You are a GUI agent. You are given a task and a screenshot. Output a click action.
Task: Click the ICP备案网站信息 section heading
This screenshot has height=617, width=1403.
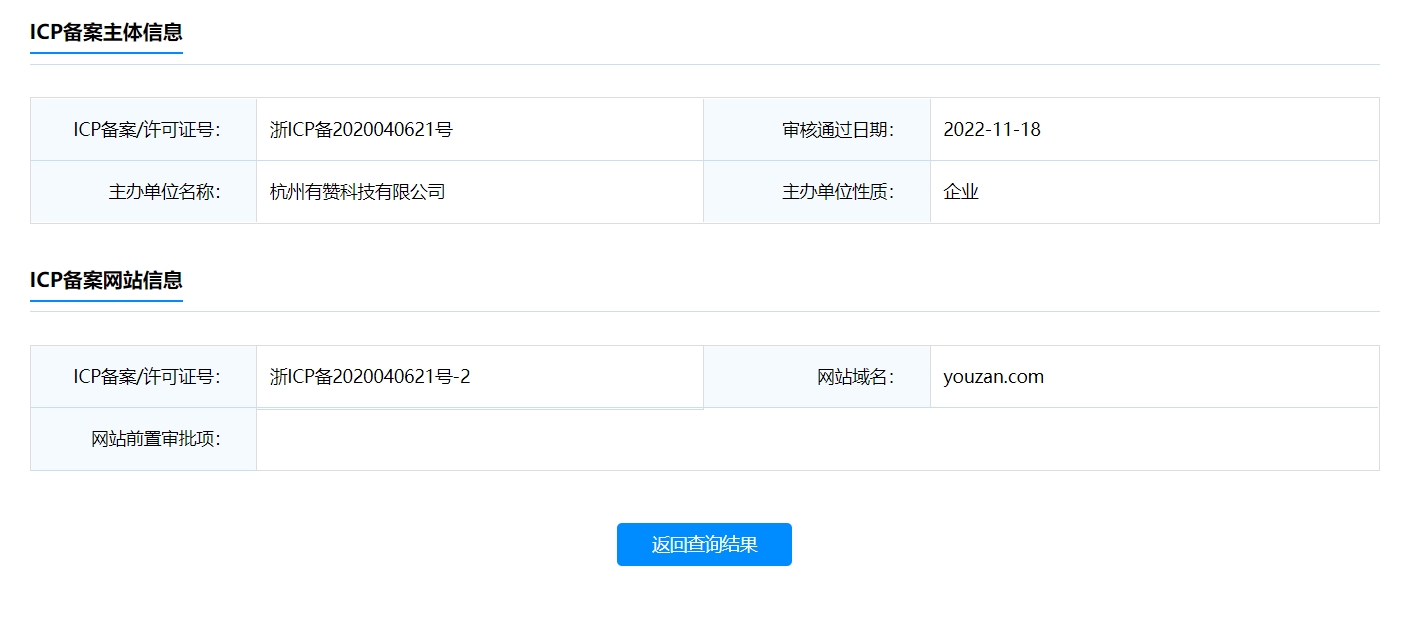pos(106,280)
